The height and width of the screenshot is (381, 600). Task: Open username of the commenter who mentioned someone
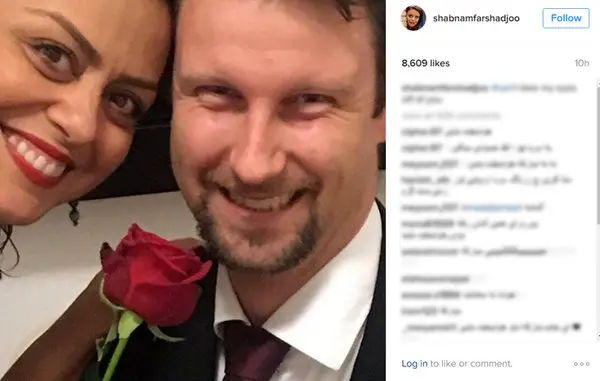(x=430, y=208)
